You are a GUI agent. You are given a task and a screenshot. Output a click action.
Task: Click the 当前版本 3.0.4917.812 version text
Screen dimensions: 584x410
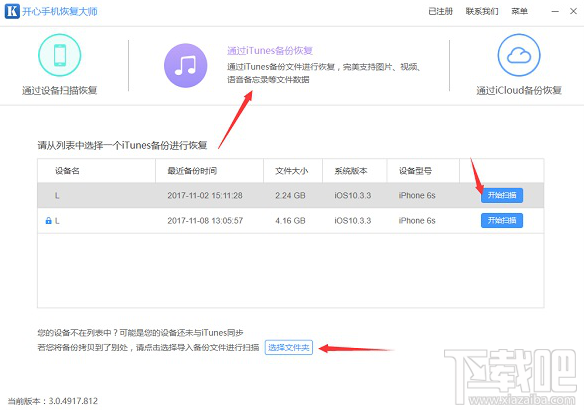[53, 401]
